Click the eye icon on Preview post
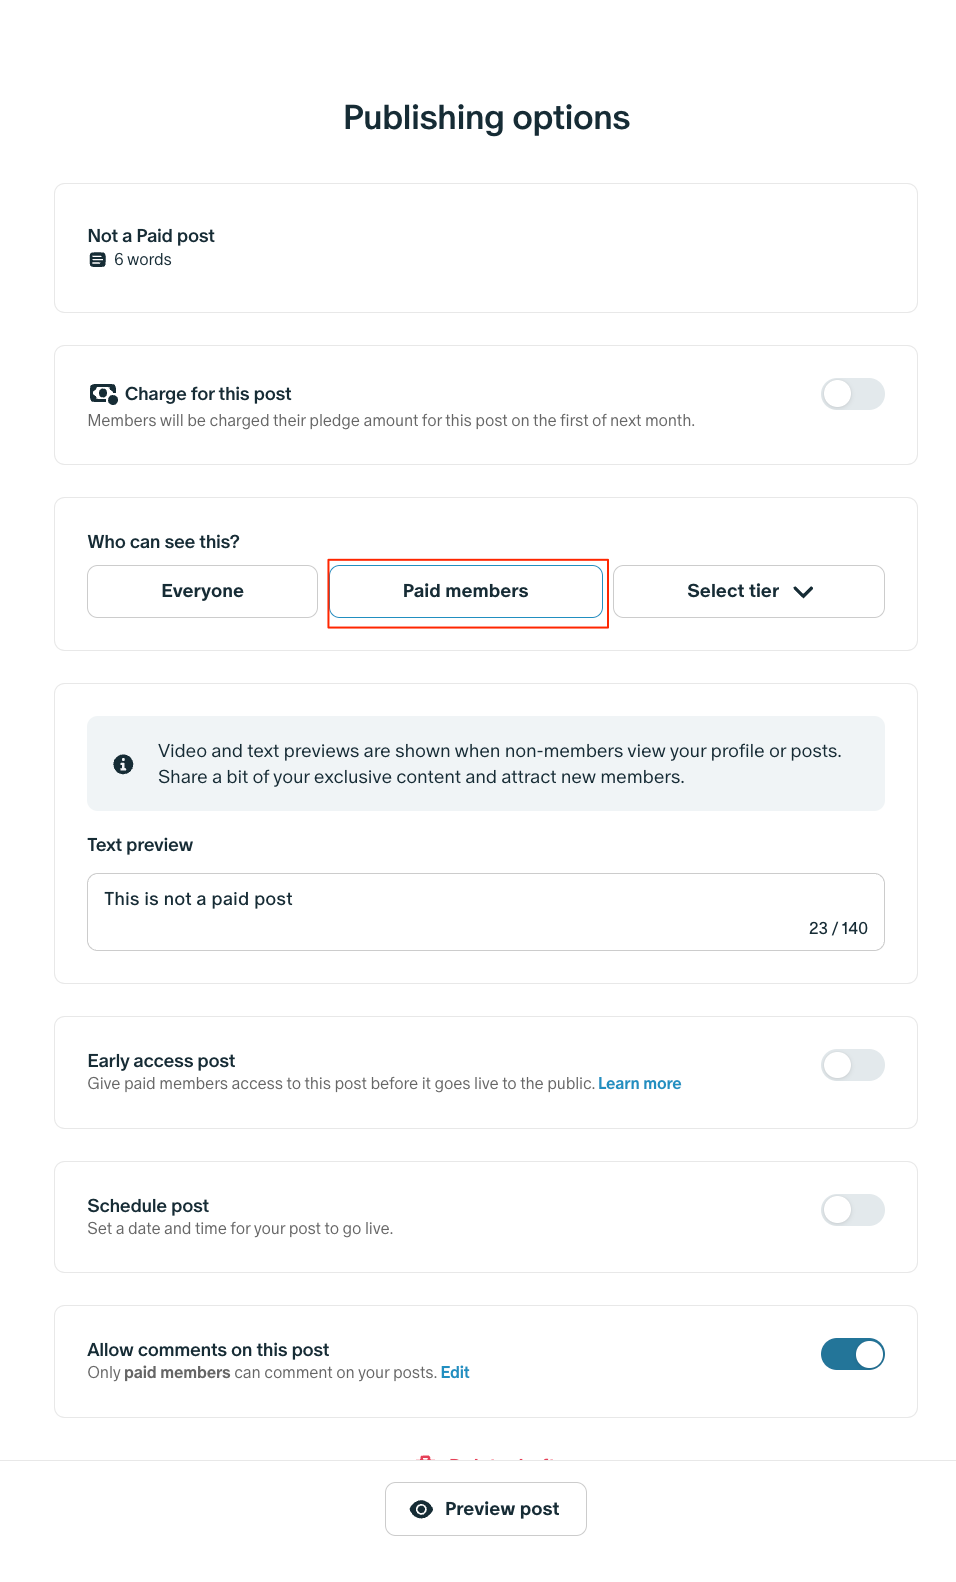Image resolution: width=956 pixels, height=1582 pixels. click(422, 1509)
